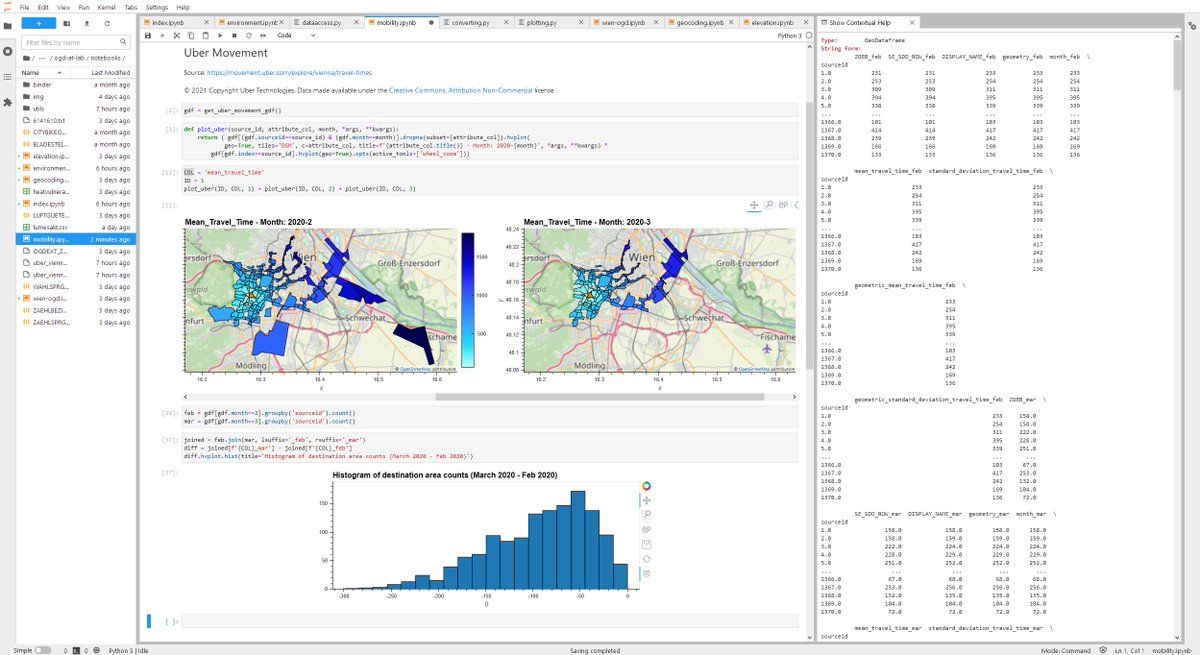Open the Settings menu
The image size is (1200, 655).
click(x=157, y=7)
